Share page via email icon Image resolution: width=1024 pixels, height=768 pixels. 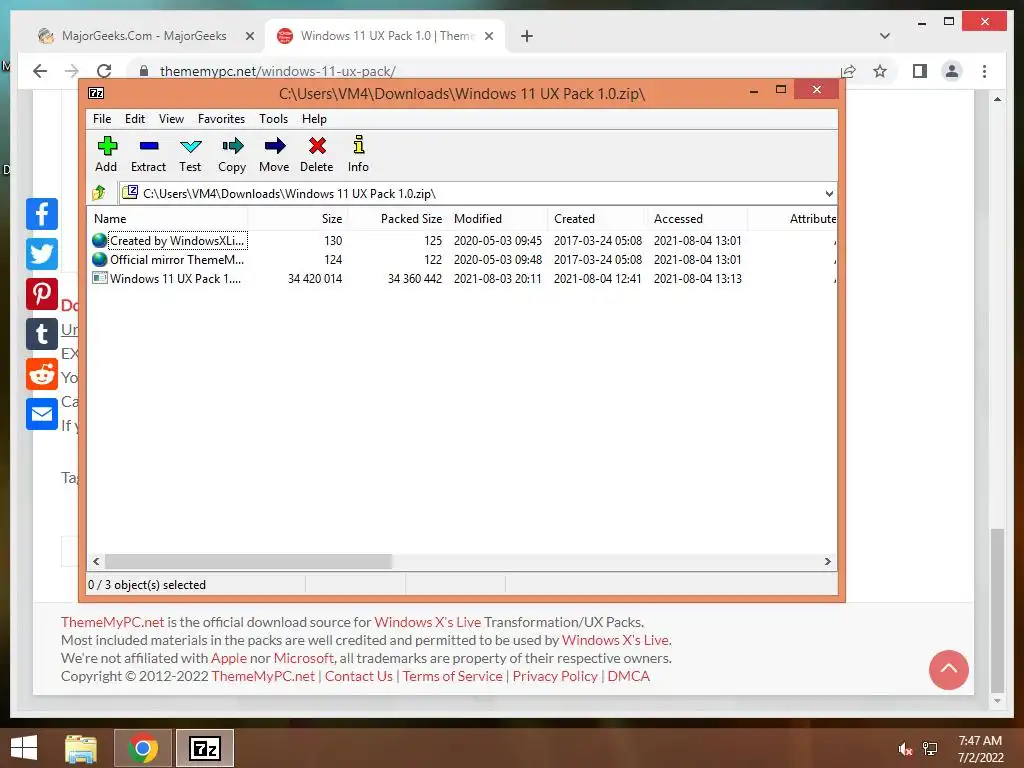(42, 413)
